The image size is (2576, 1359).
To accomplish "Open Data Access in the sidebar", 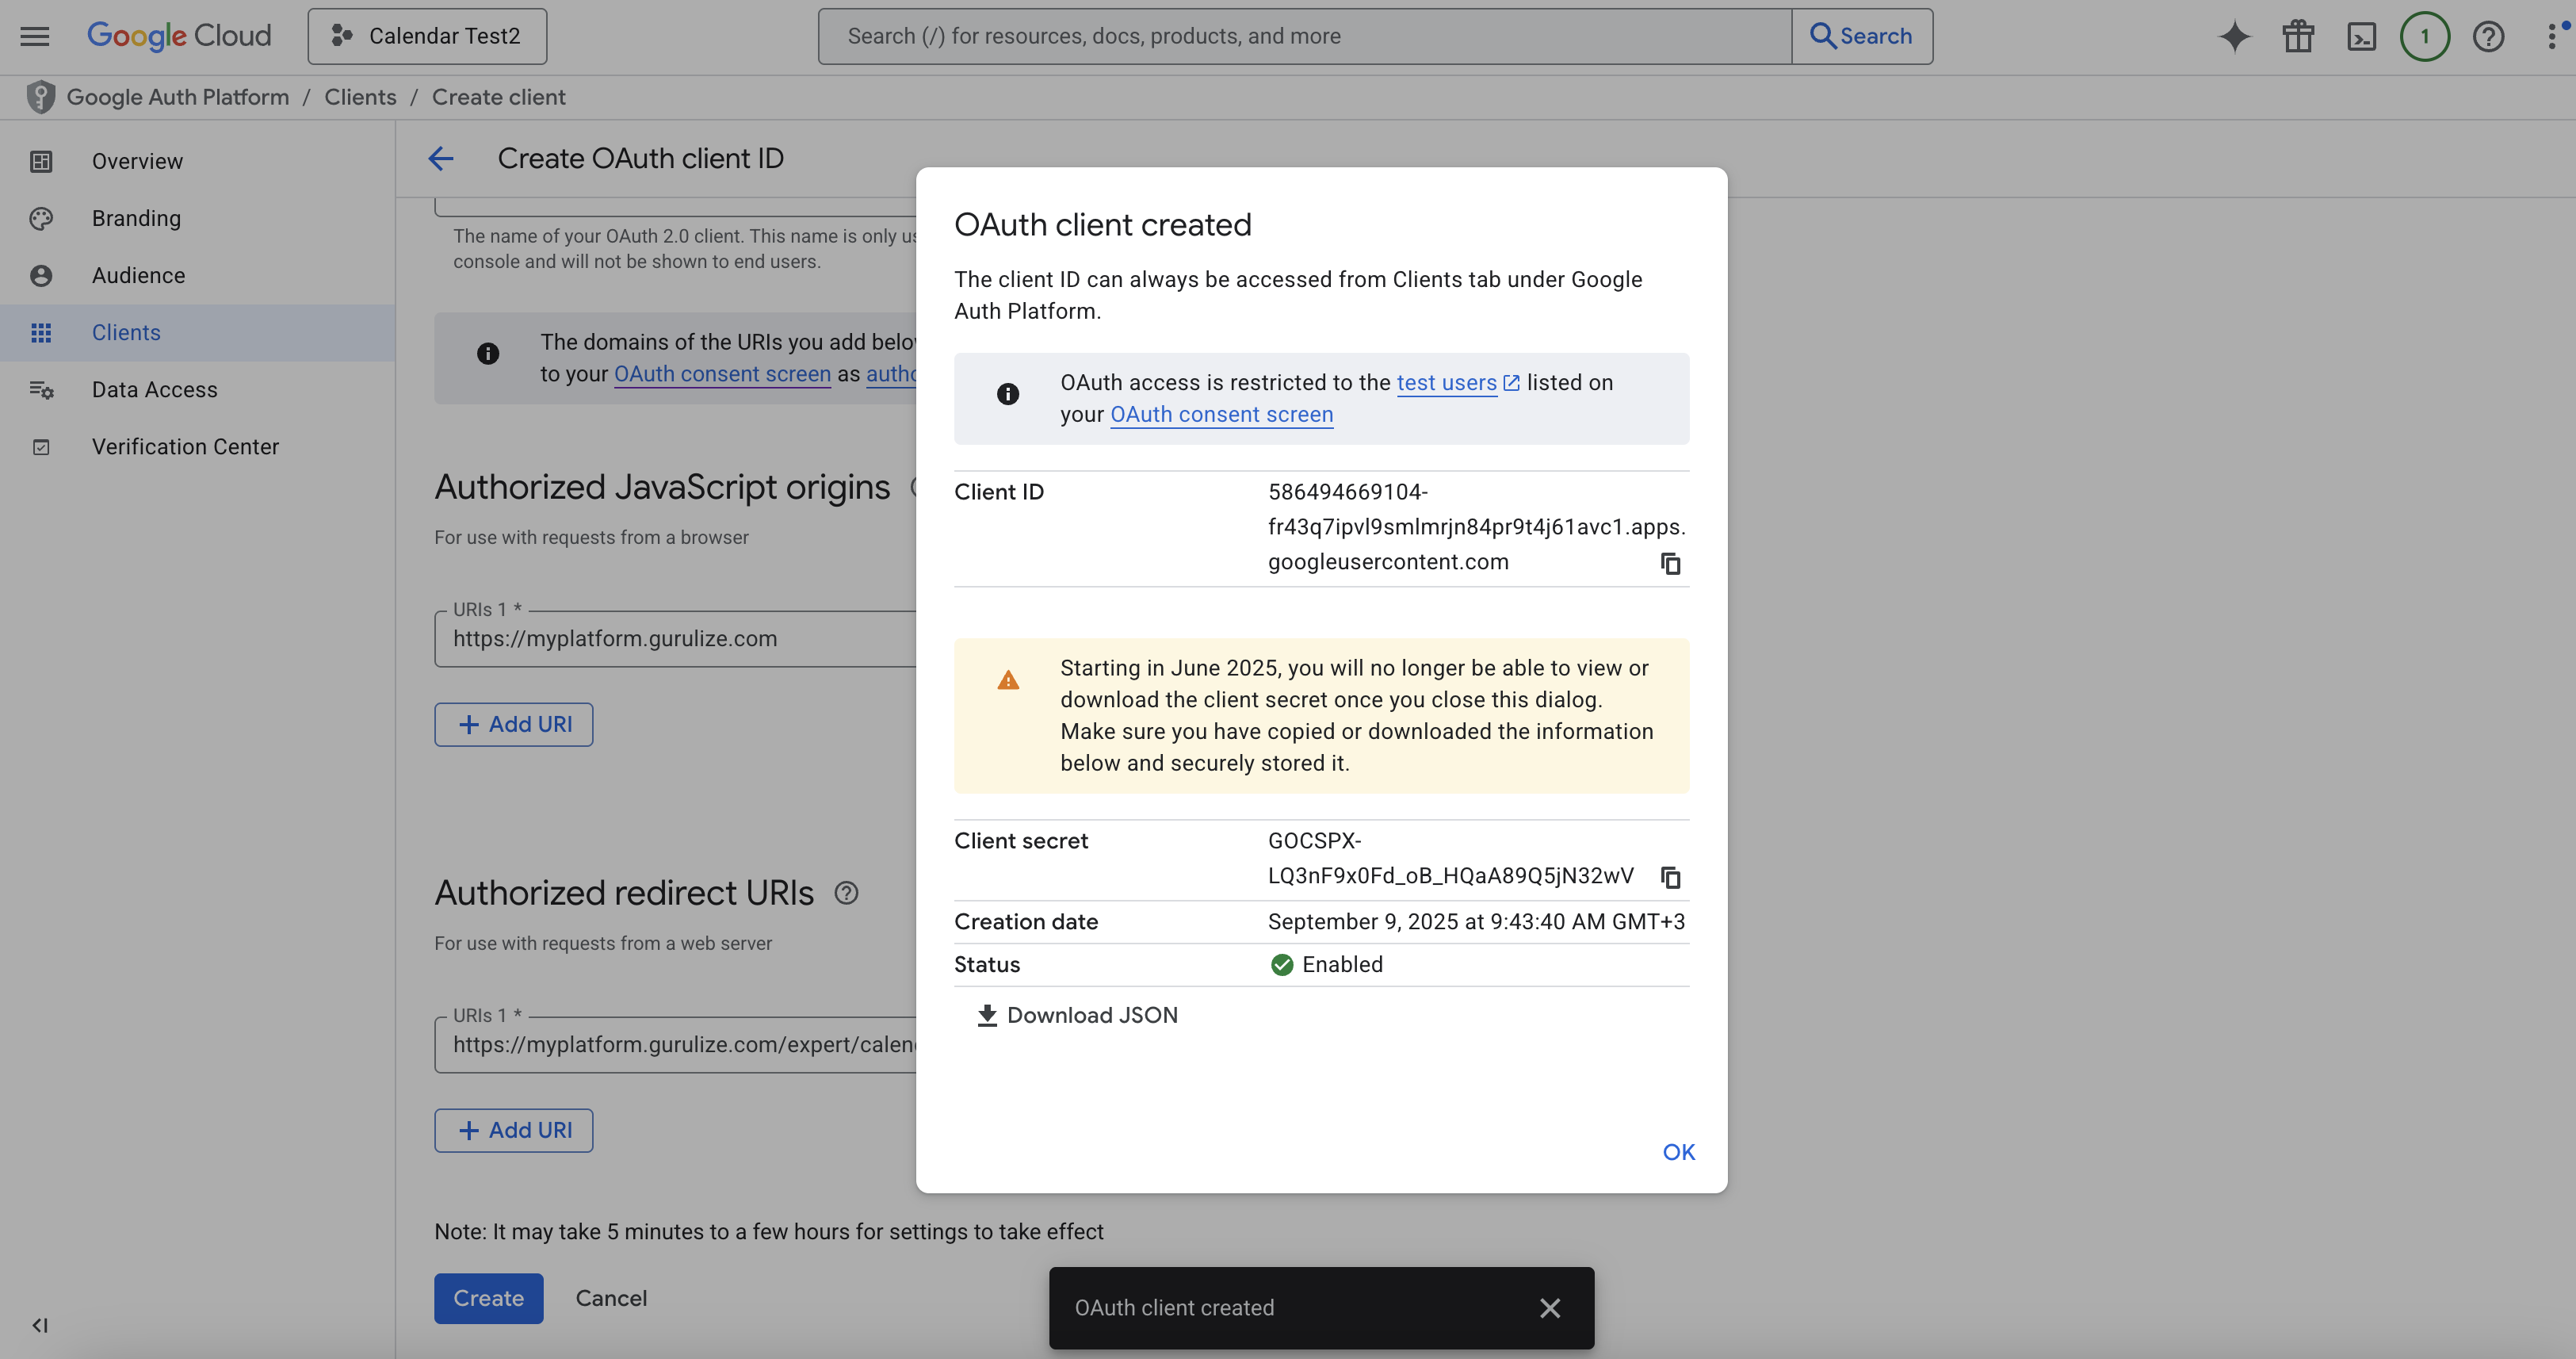I will tap(198, 389).
